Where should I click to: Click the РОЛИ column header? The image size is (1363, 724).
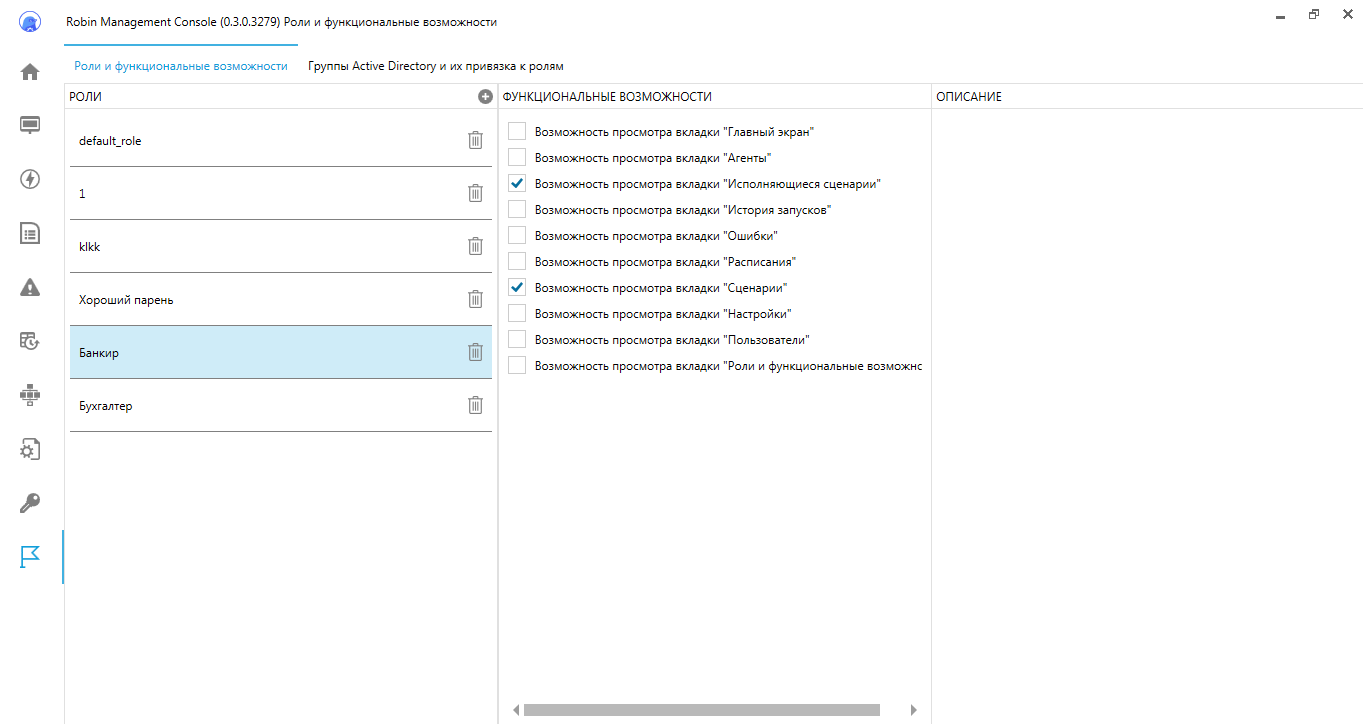pos(85,97)
